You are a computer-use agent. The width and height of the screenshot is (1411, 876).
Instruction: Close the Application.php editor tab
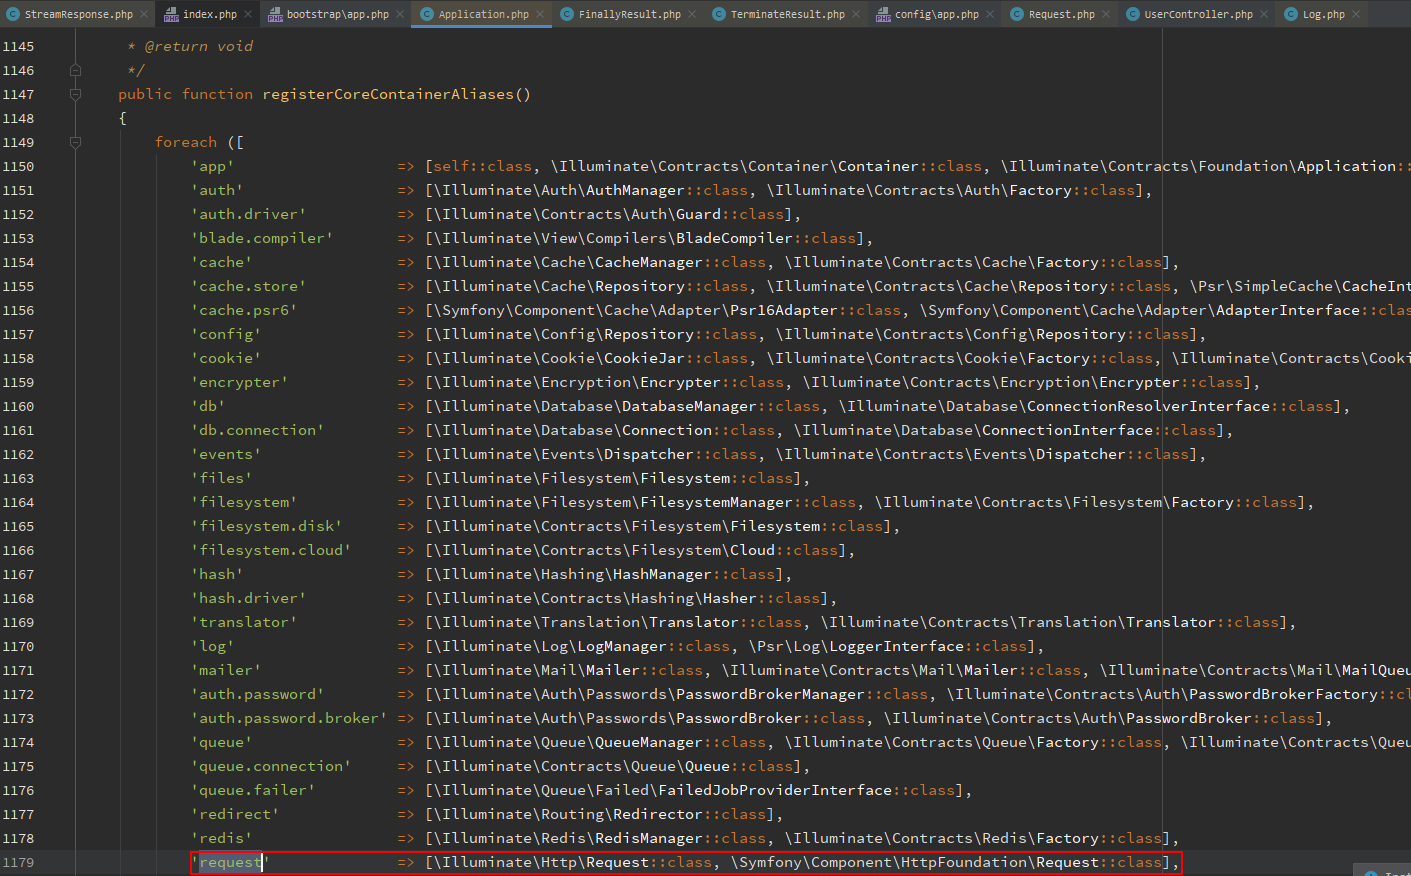[540, 14]
